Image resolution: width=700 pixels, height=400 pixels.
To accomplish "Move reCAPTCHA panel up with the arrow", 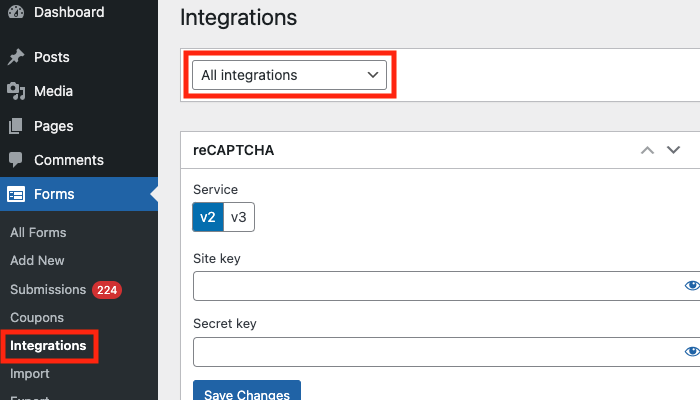I will click(x=647, y=150).
